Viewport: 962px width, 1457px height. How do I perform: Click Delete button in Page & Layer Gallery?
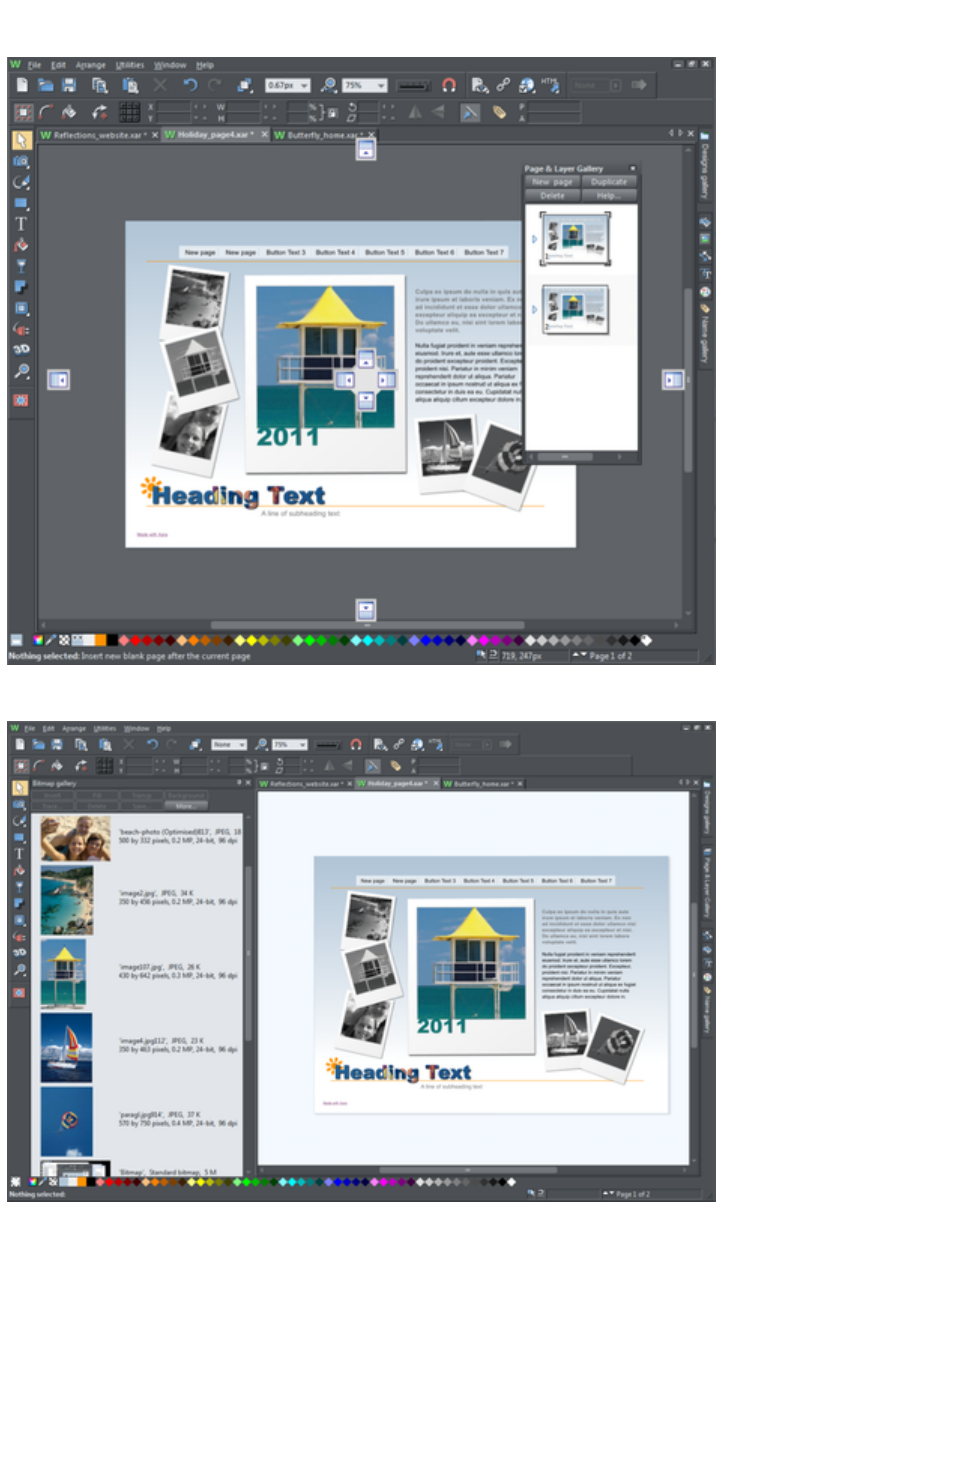tap(552, 195)
